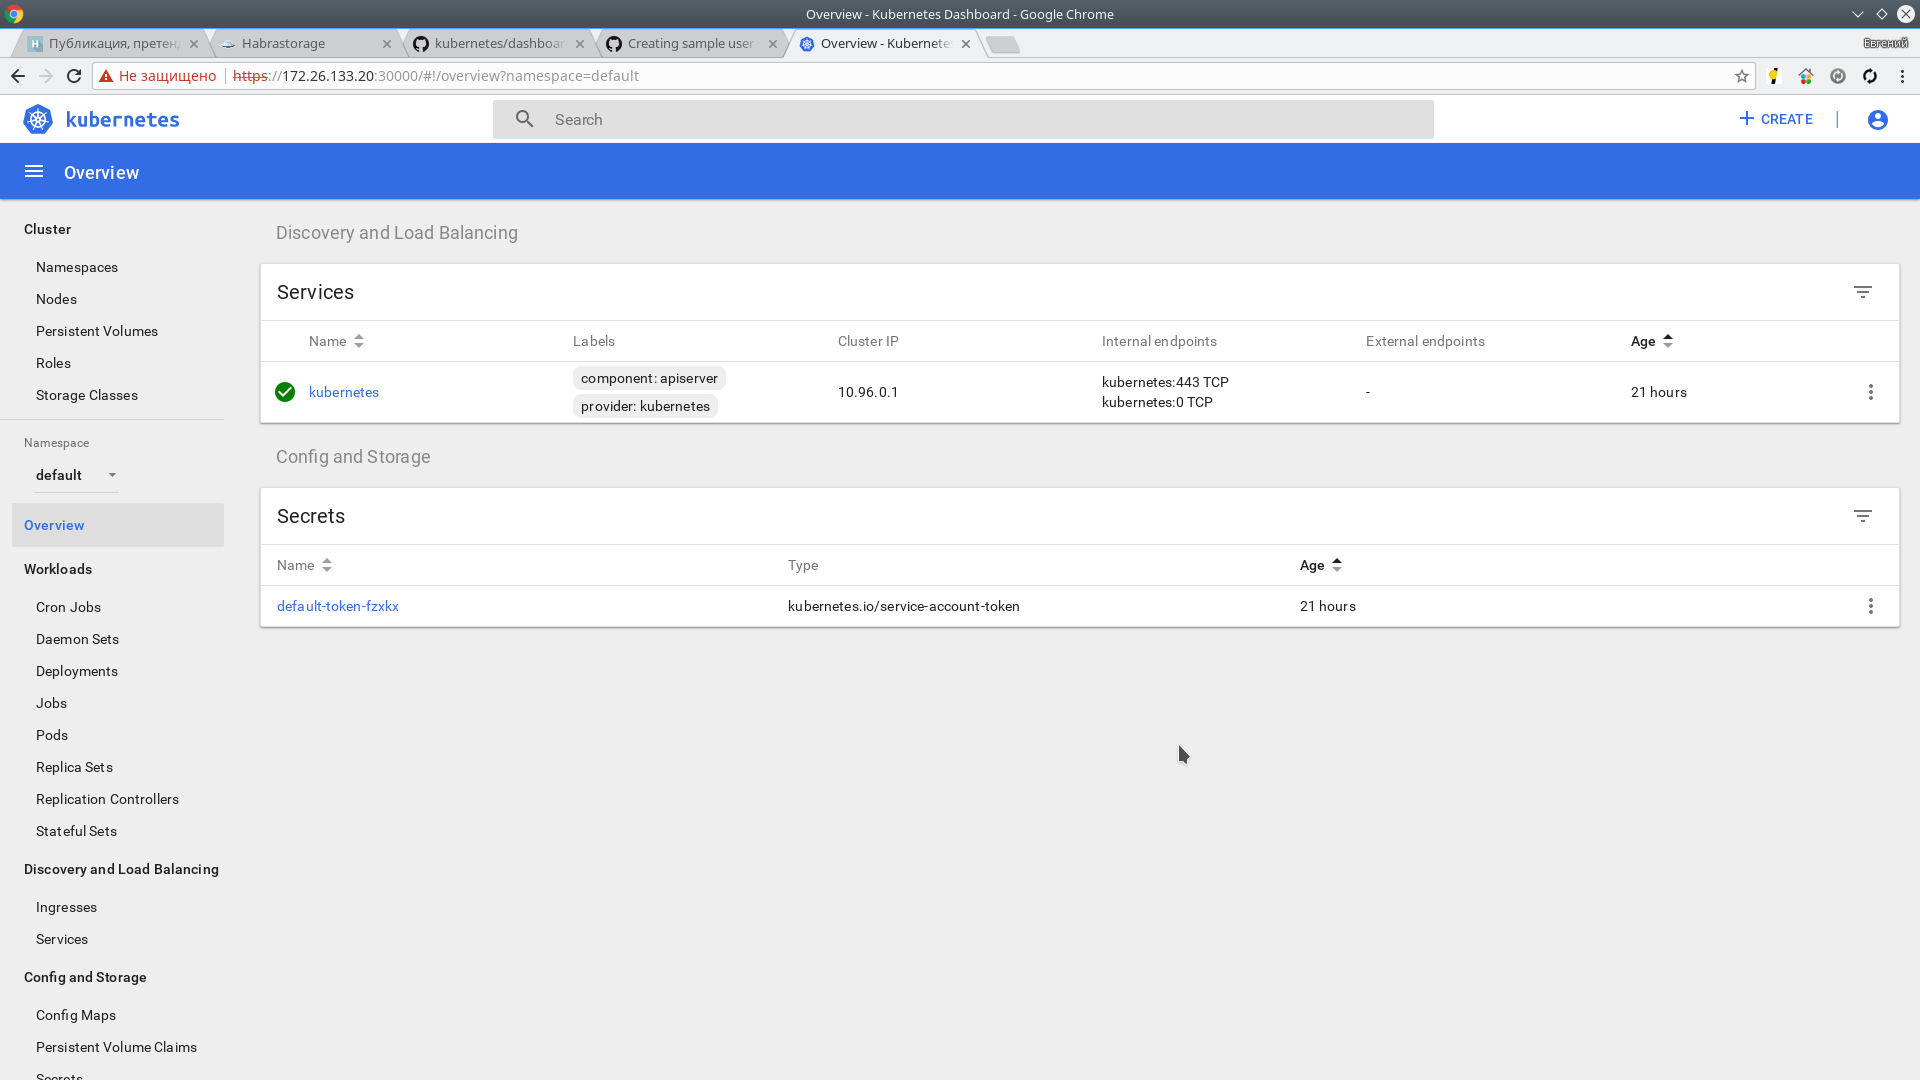
Task: Open the kubernetes service link
Action: click(344, 392)
